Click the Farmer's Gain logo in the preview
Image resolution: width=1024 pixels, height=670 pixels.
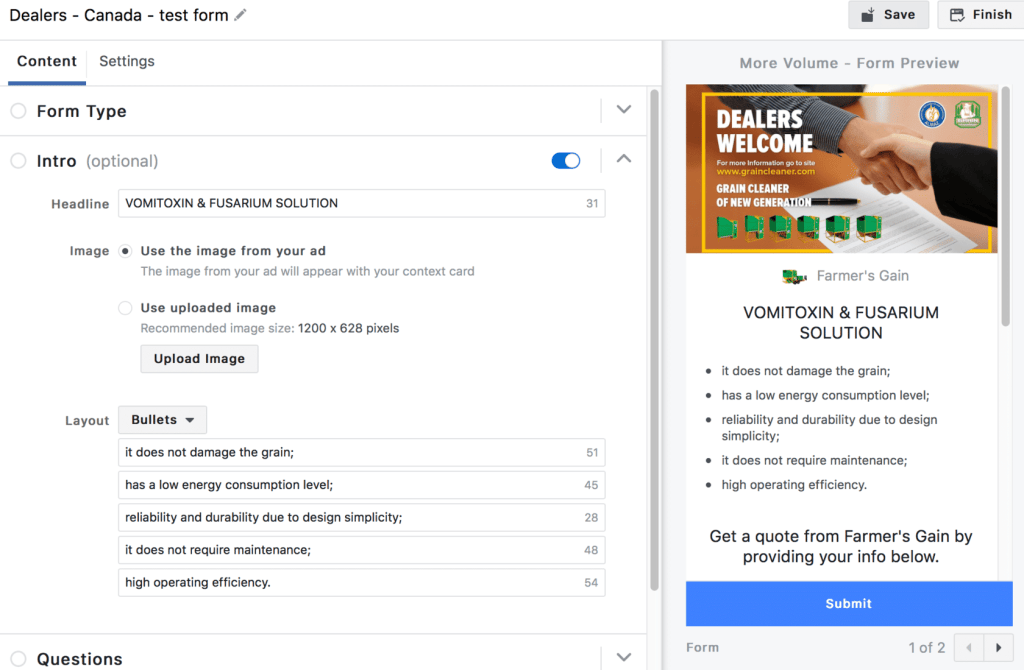pos(793,276)
